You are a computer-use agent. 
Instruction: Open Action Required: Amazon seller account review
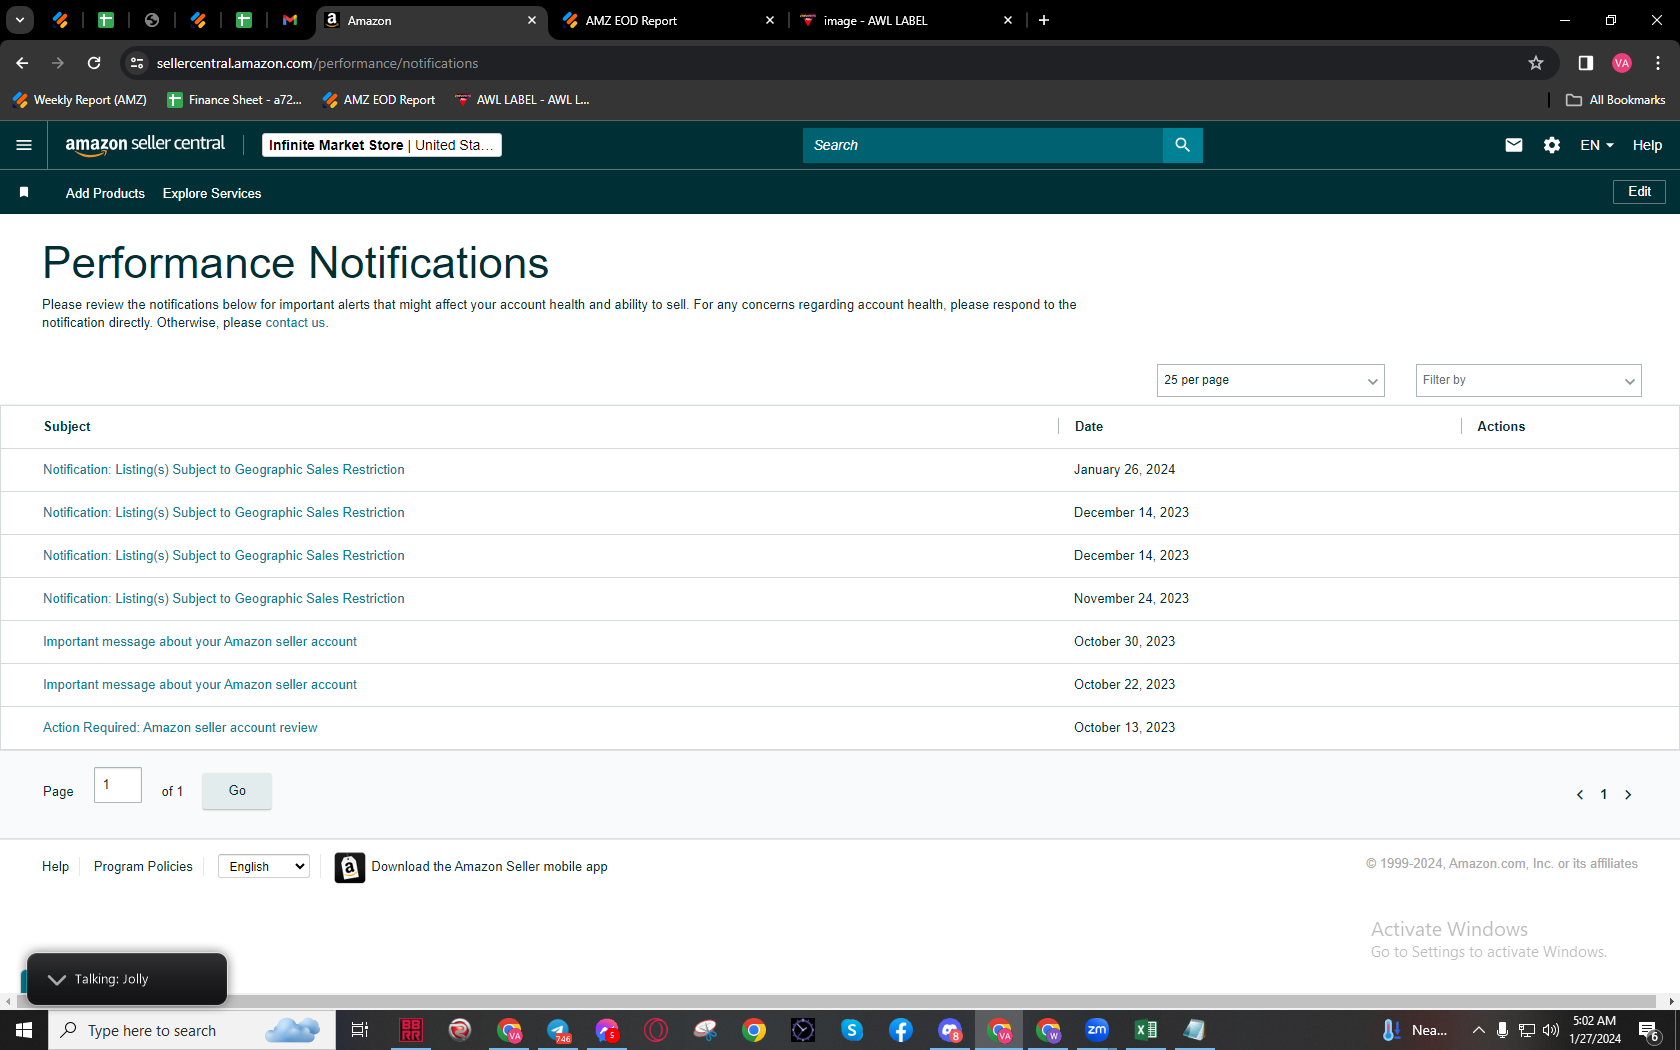tap(180, 728)
